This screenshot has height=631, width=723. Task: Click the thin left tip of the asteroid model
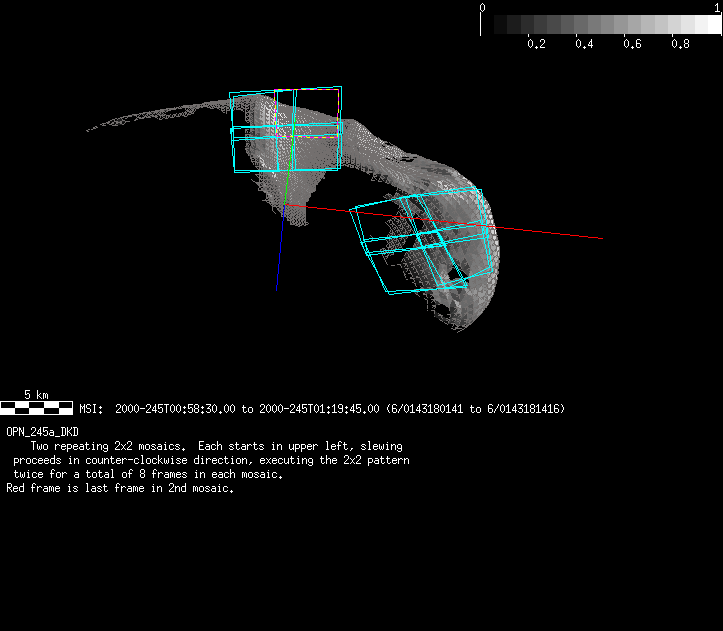click(92, 130)
